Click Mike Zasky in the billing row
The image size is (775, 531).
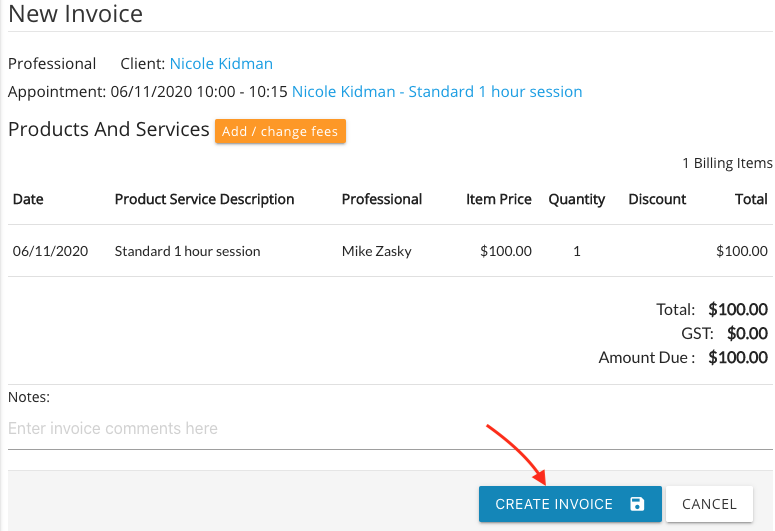[x=377, y=251]
